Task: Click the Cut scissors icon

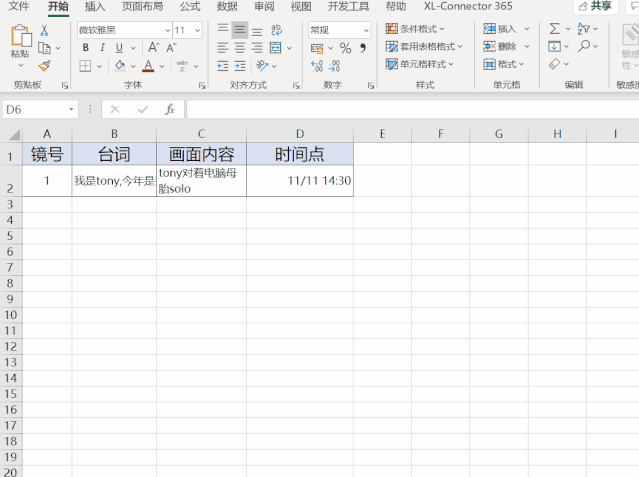Action: pos(44,30)
